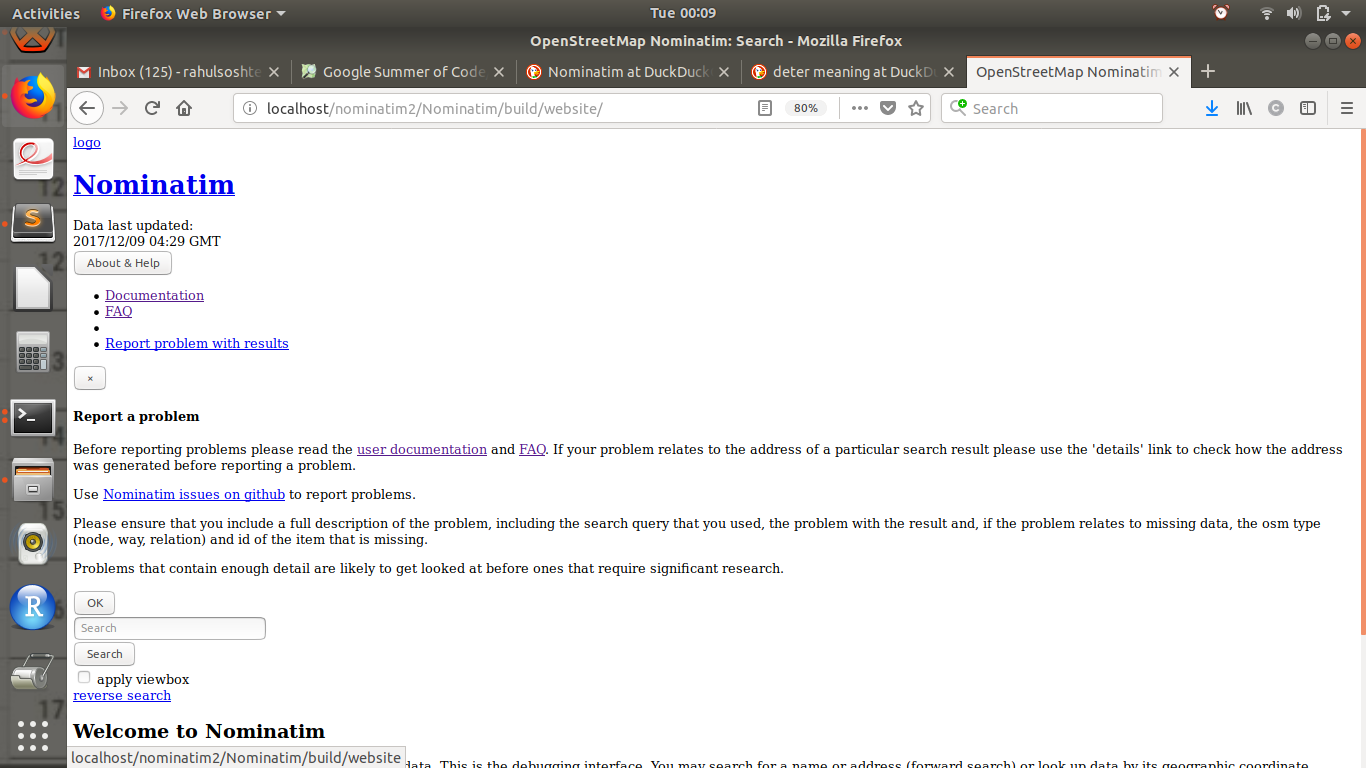Open the Activities overview
The height and width of the screenshot is (768, 1366).
[46, 13]
